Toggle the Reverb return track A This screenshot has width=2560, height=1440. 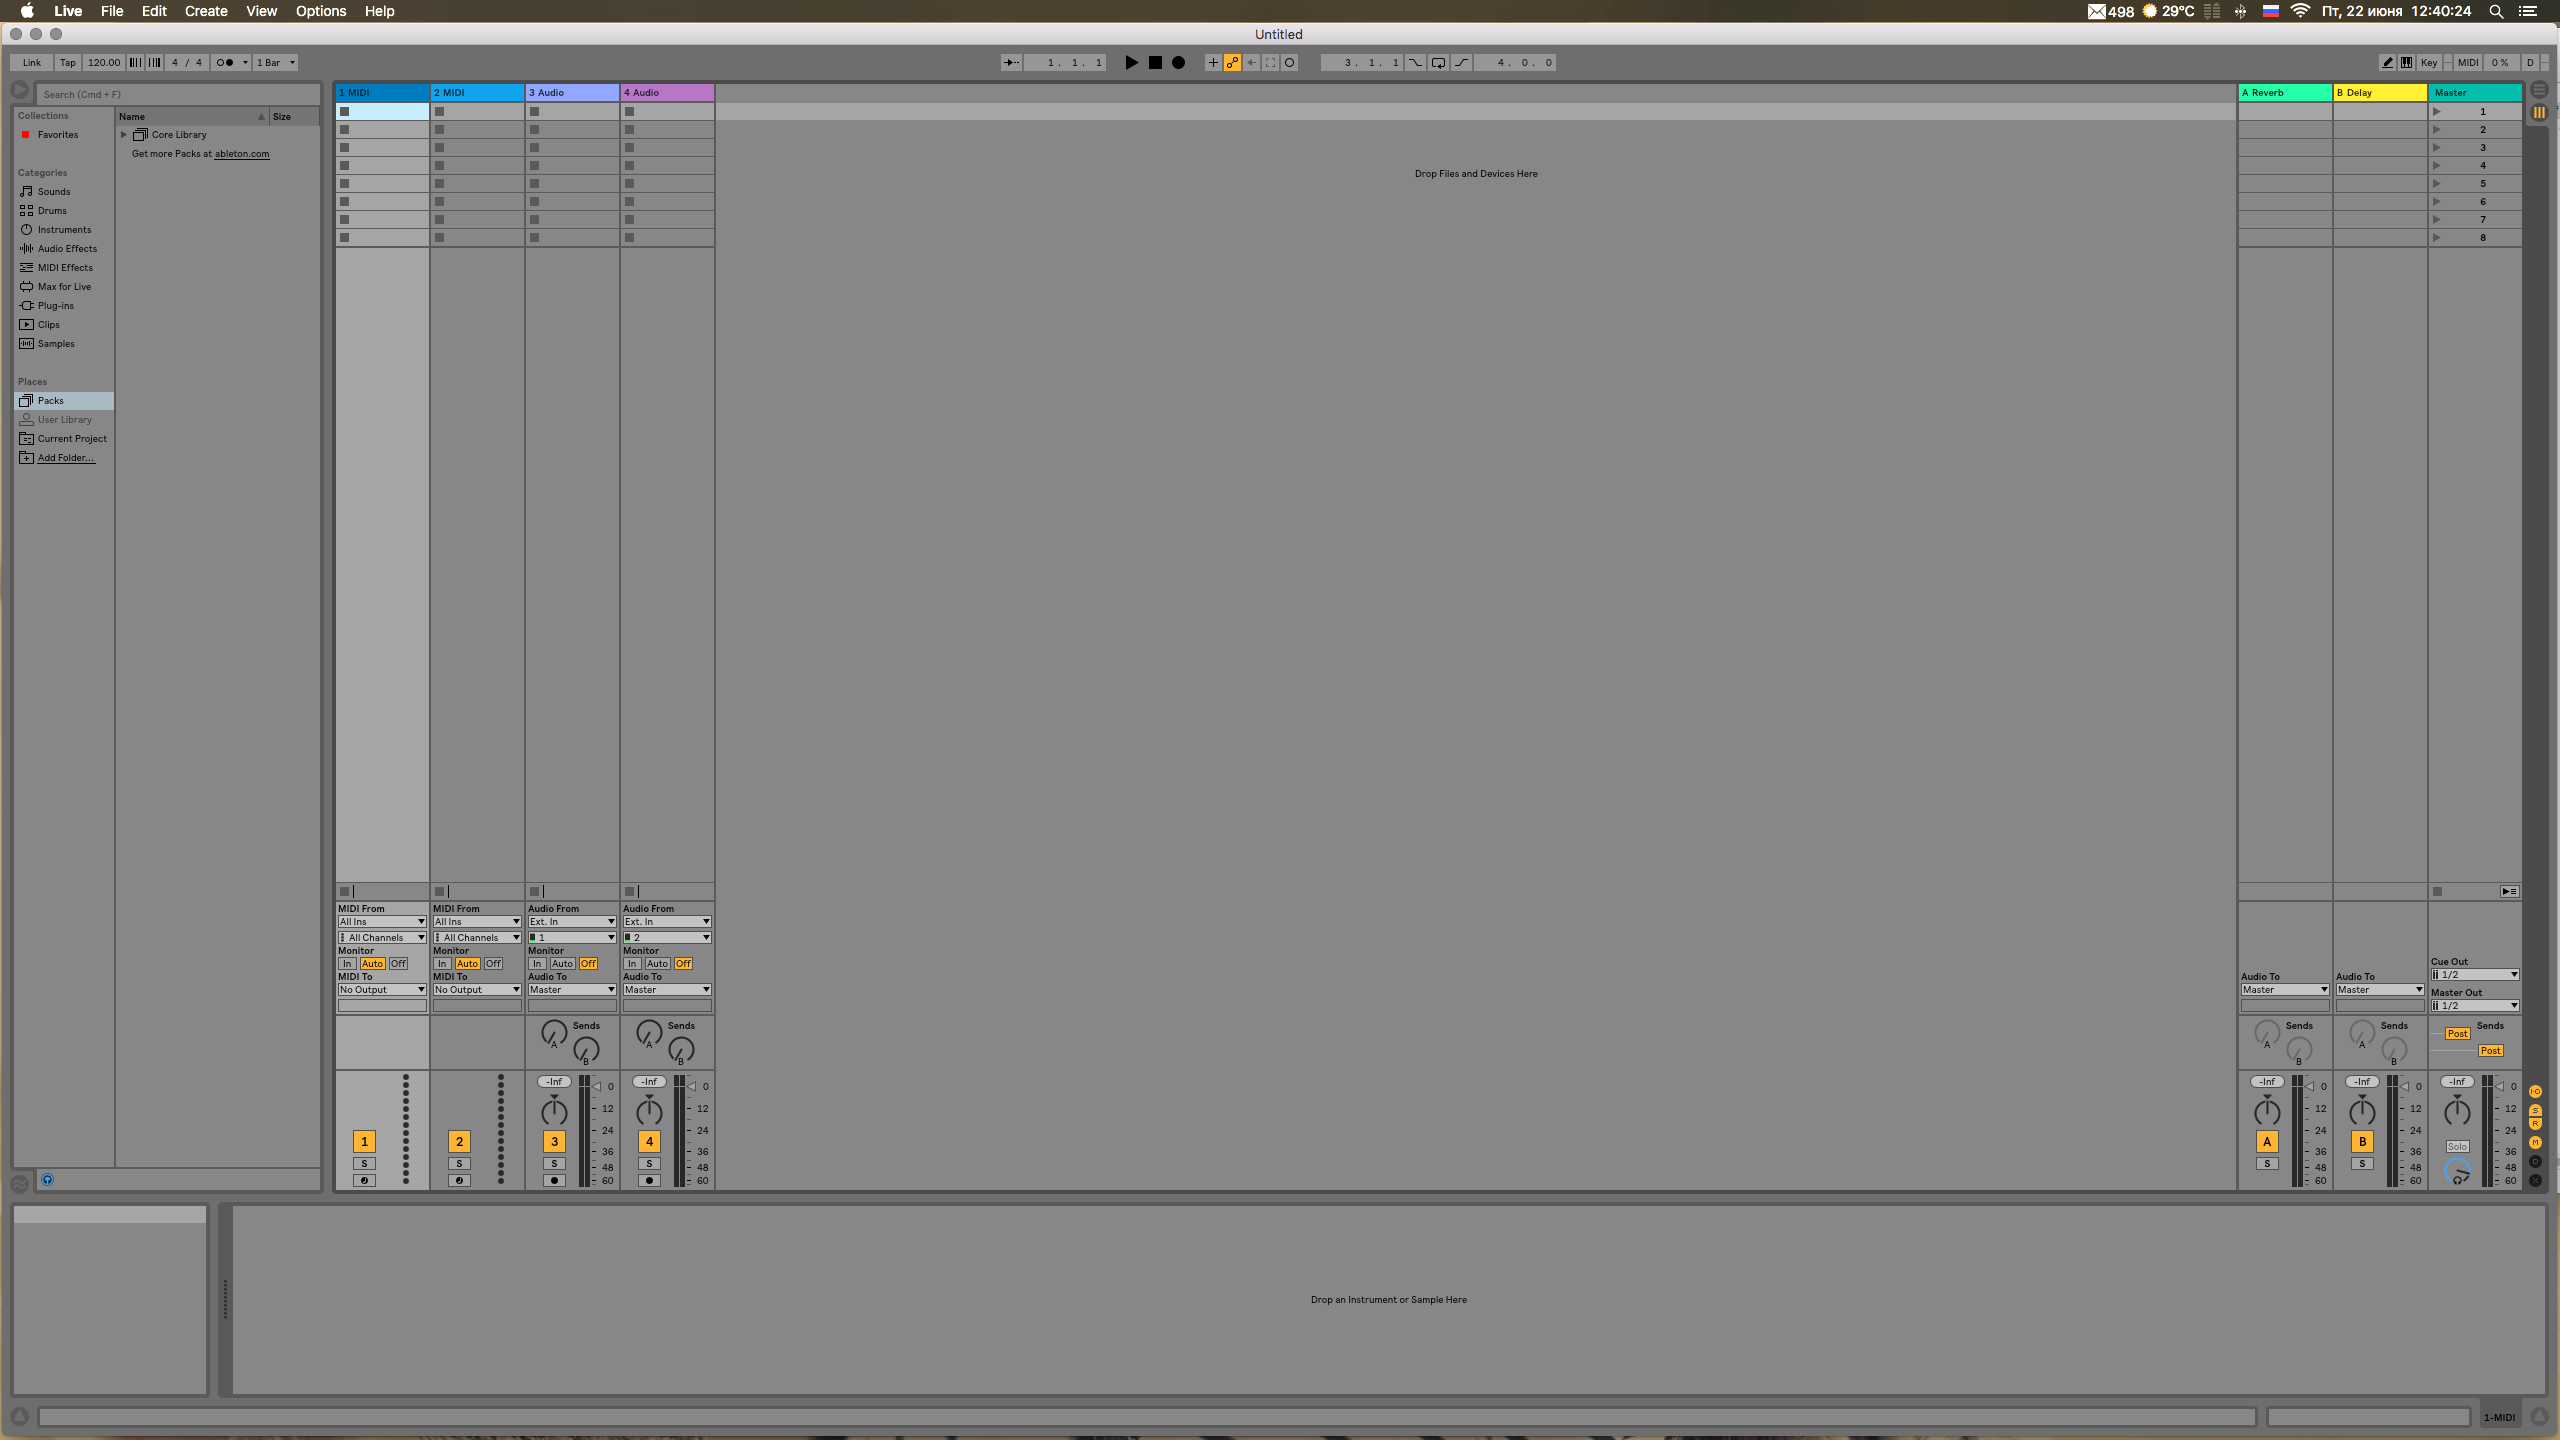(2266, 1141)
